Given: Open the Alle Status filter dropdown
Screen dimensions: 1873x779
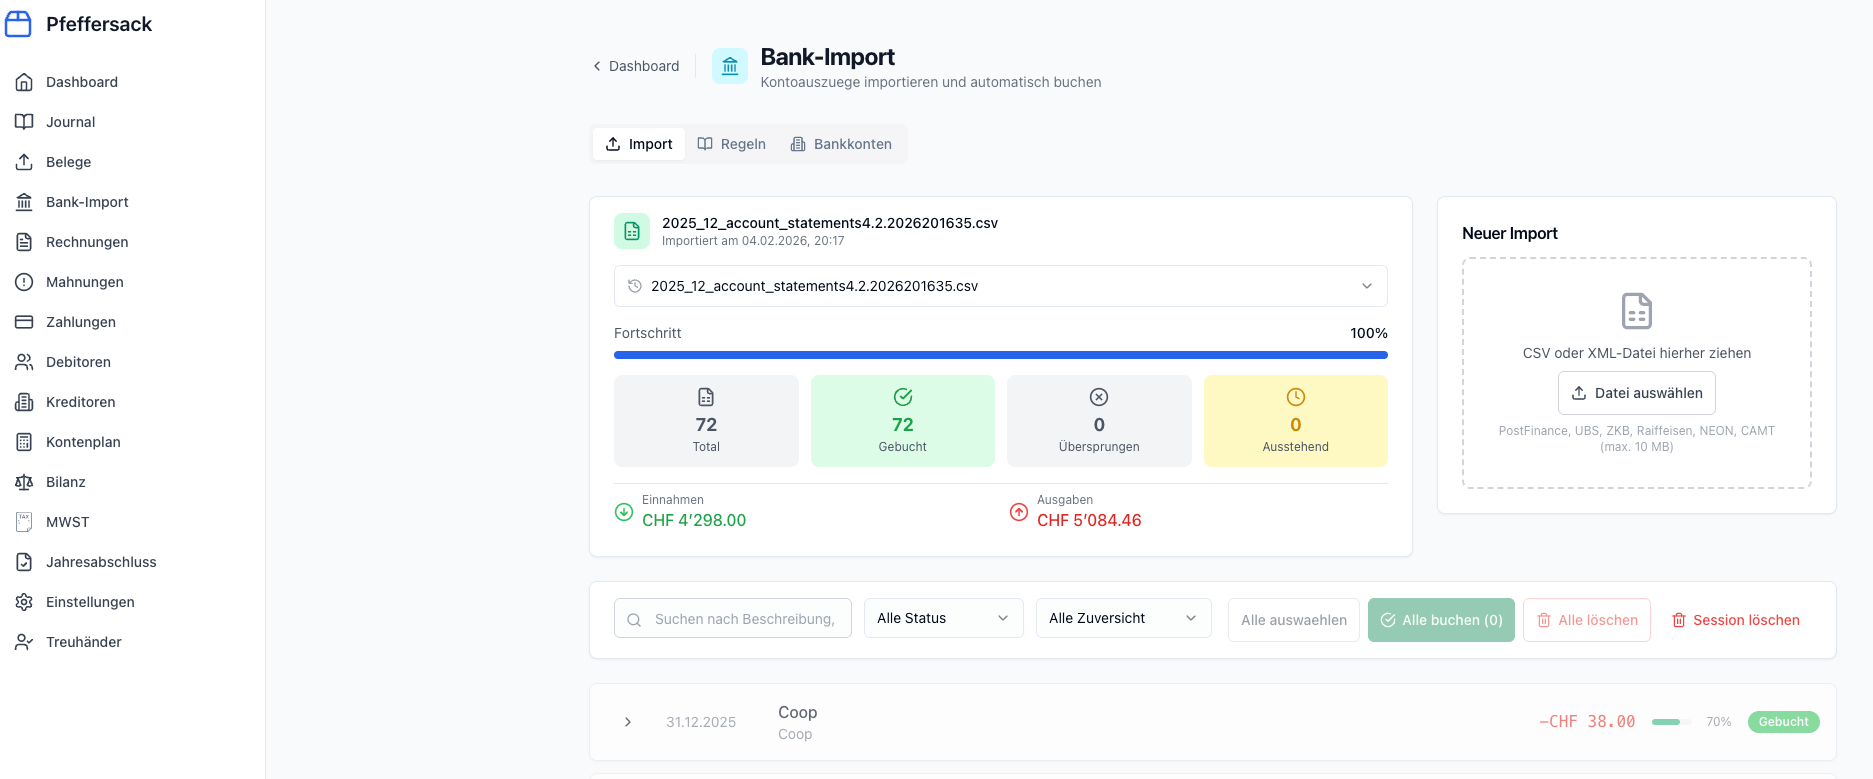Looking at the screenshot, I should (943, 618).
